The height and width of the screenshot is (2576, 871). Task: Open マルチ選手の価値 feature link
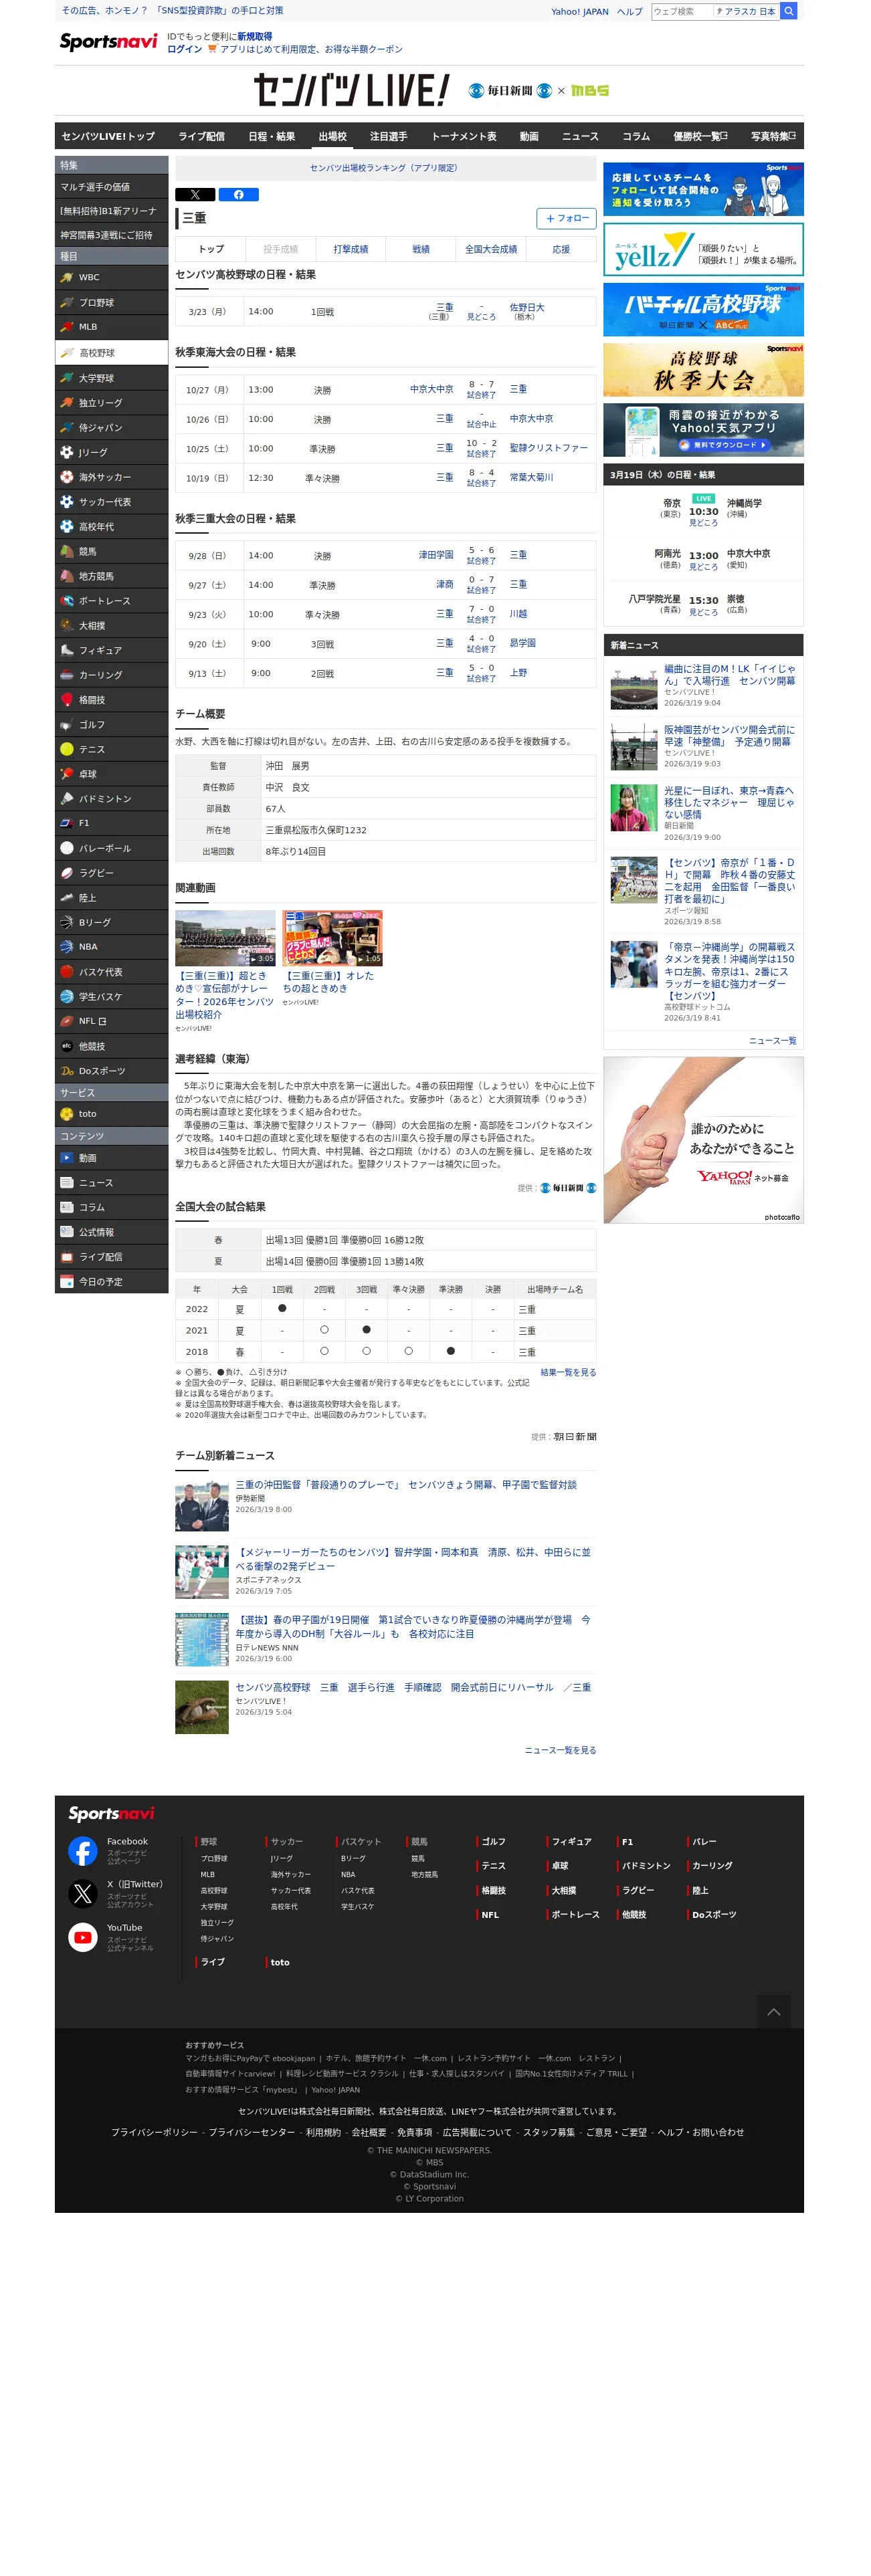(x=111, y=187)
